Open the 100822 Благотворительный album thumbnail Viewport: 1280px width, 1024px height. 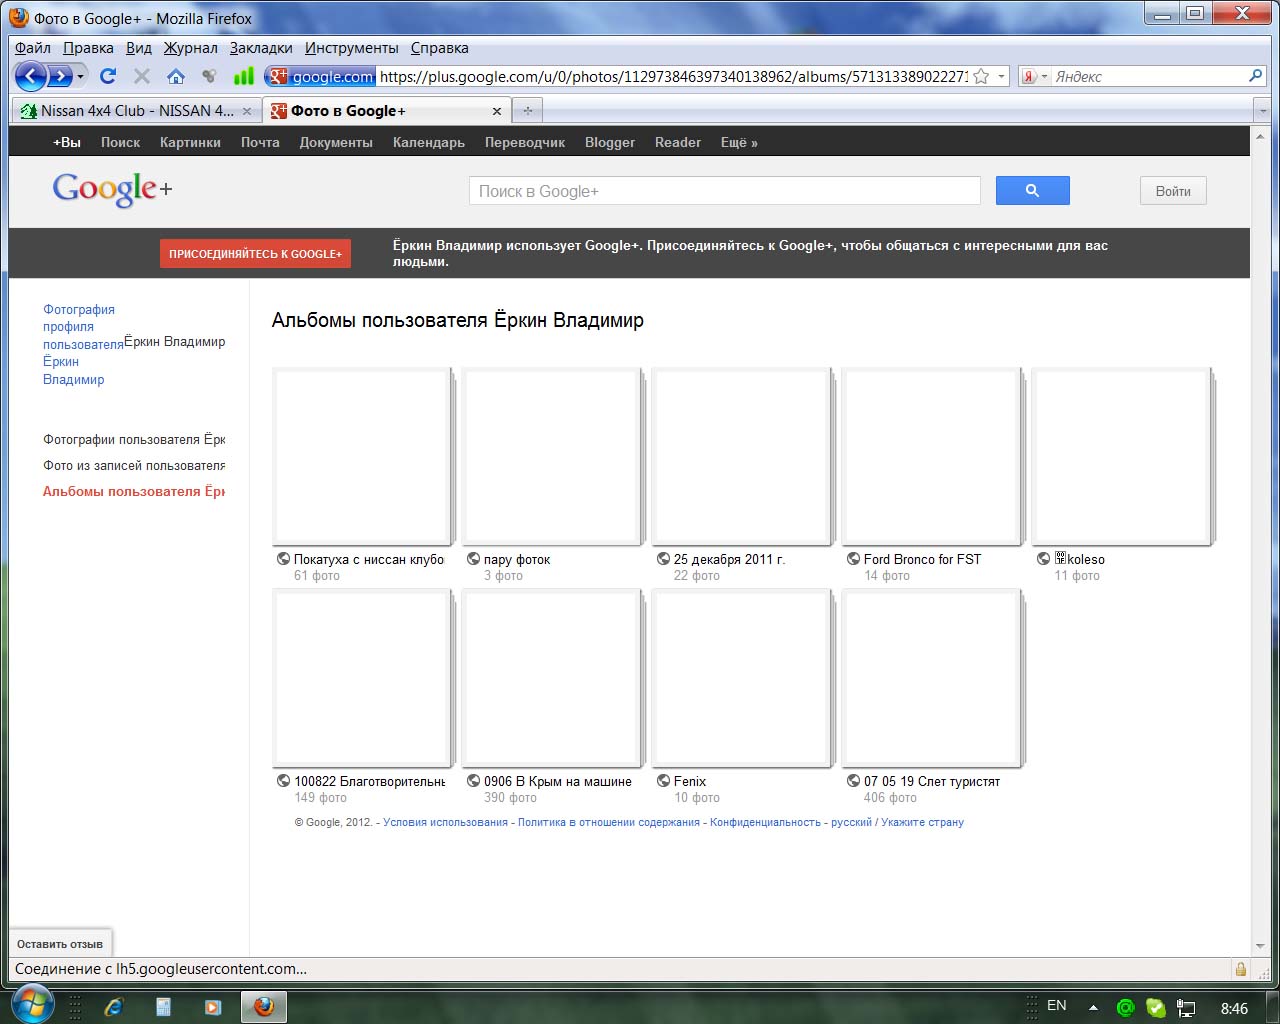pos(363,678)
